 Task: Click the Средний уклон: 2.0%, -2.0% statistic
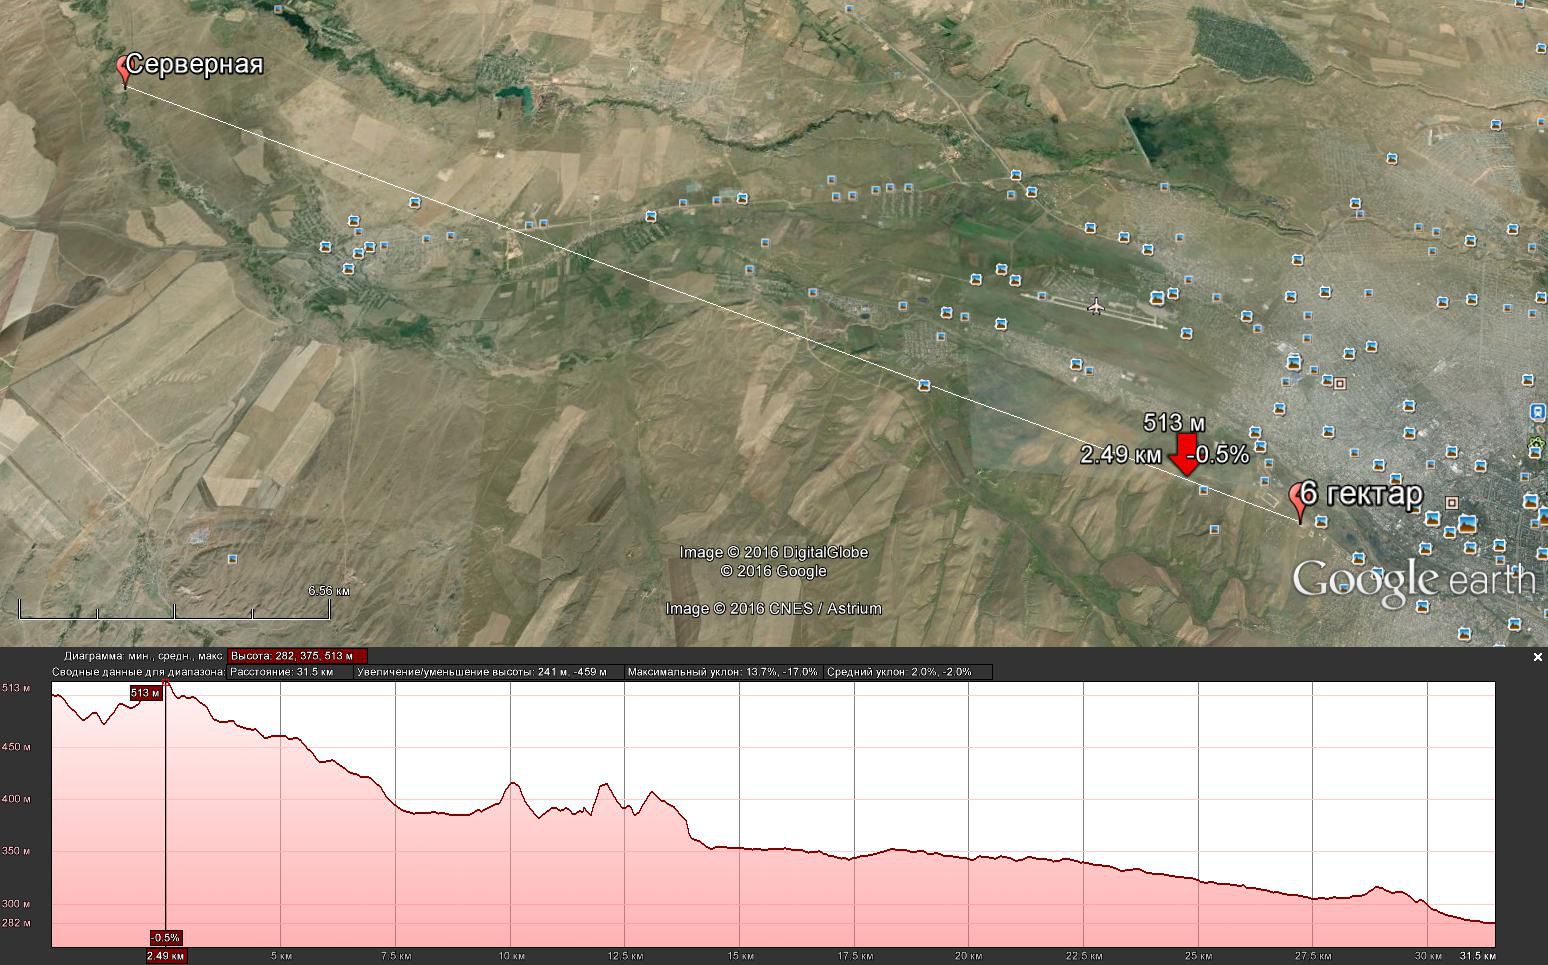[907, 672]
